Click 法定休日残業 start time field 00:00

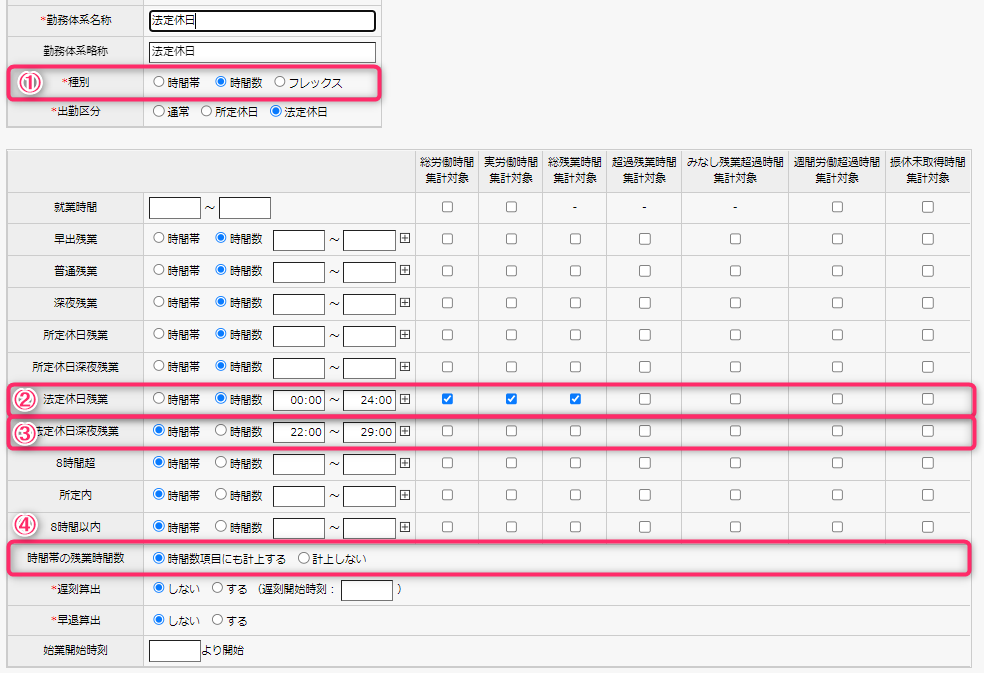coord(299,400)
